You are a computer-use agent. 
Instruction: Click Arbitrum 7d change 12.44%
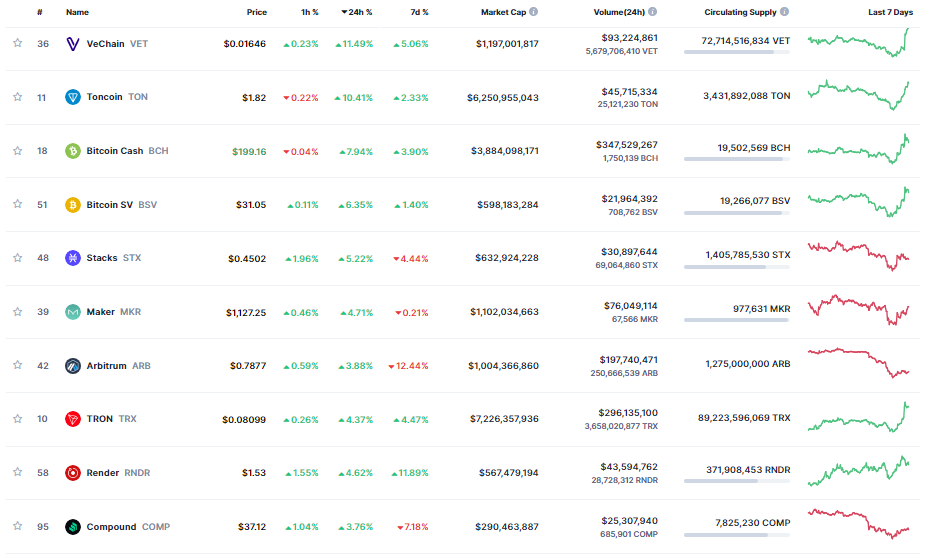tap(408, 366)
